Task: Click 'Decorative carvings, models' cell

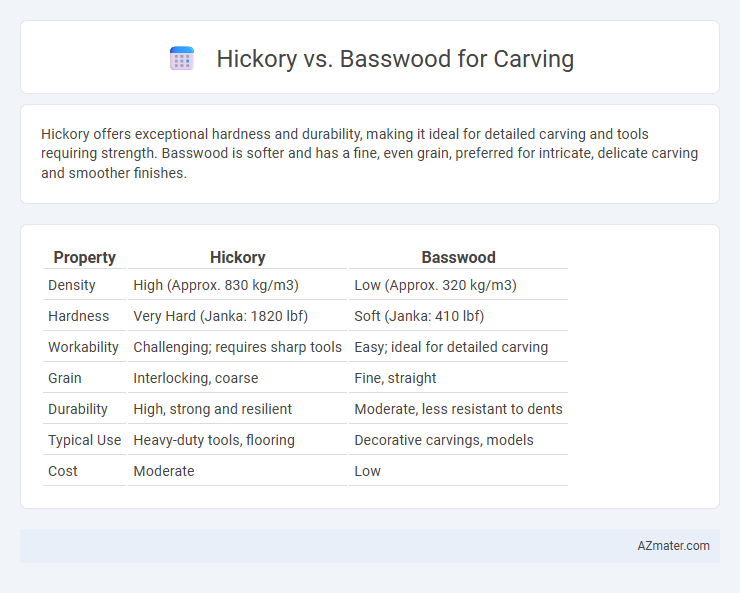Action: (x=458, y=440)
